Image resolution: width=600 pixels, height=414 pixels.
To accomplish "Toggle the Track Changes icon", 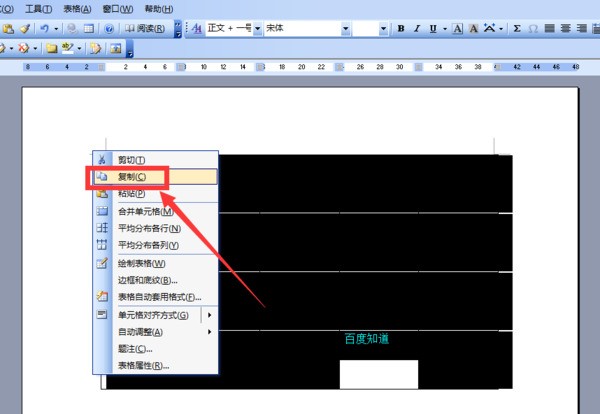I will pyautogui.click(x=95, y=49).
